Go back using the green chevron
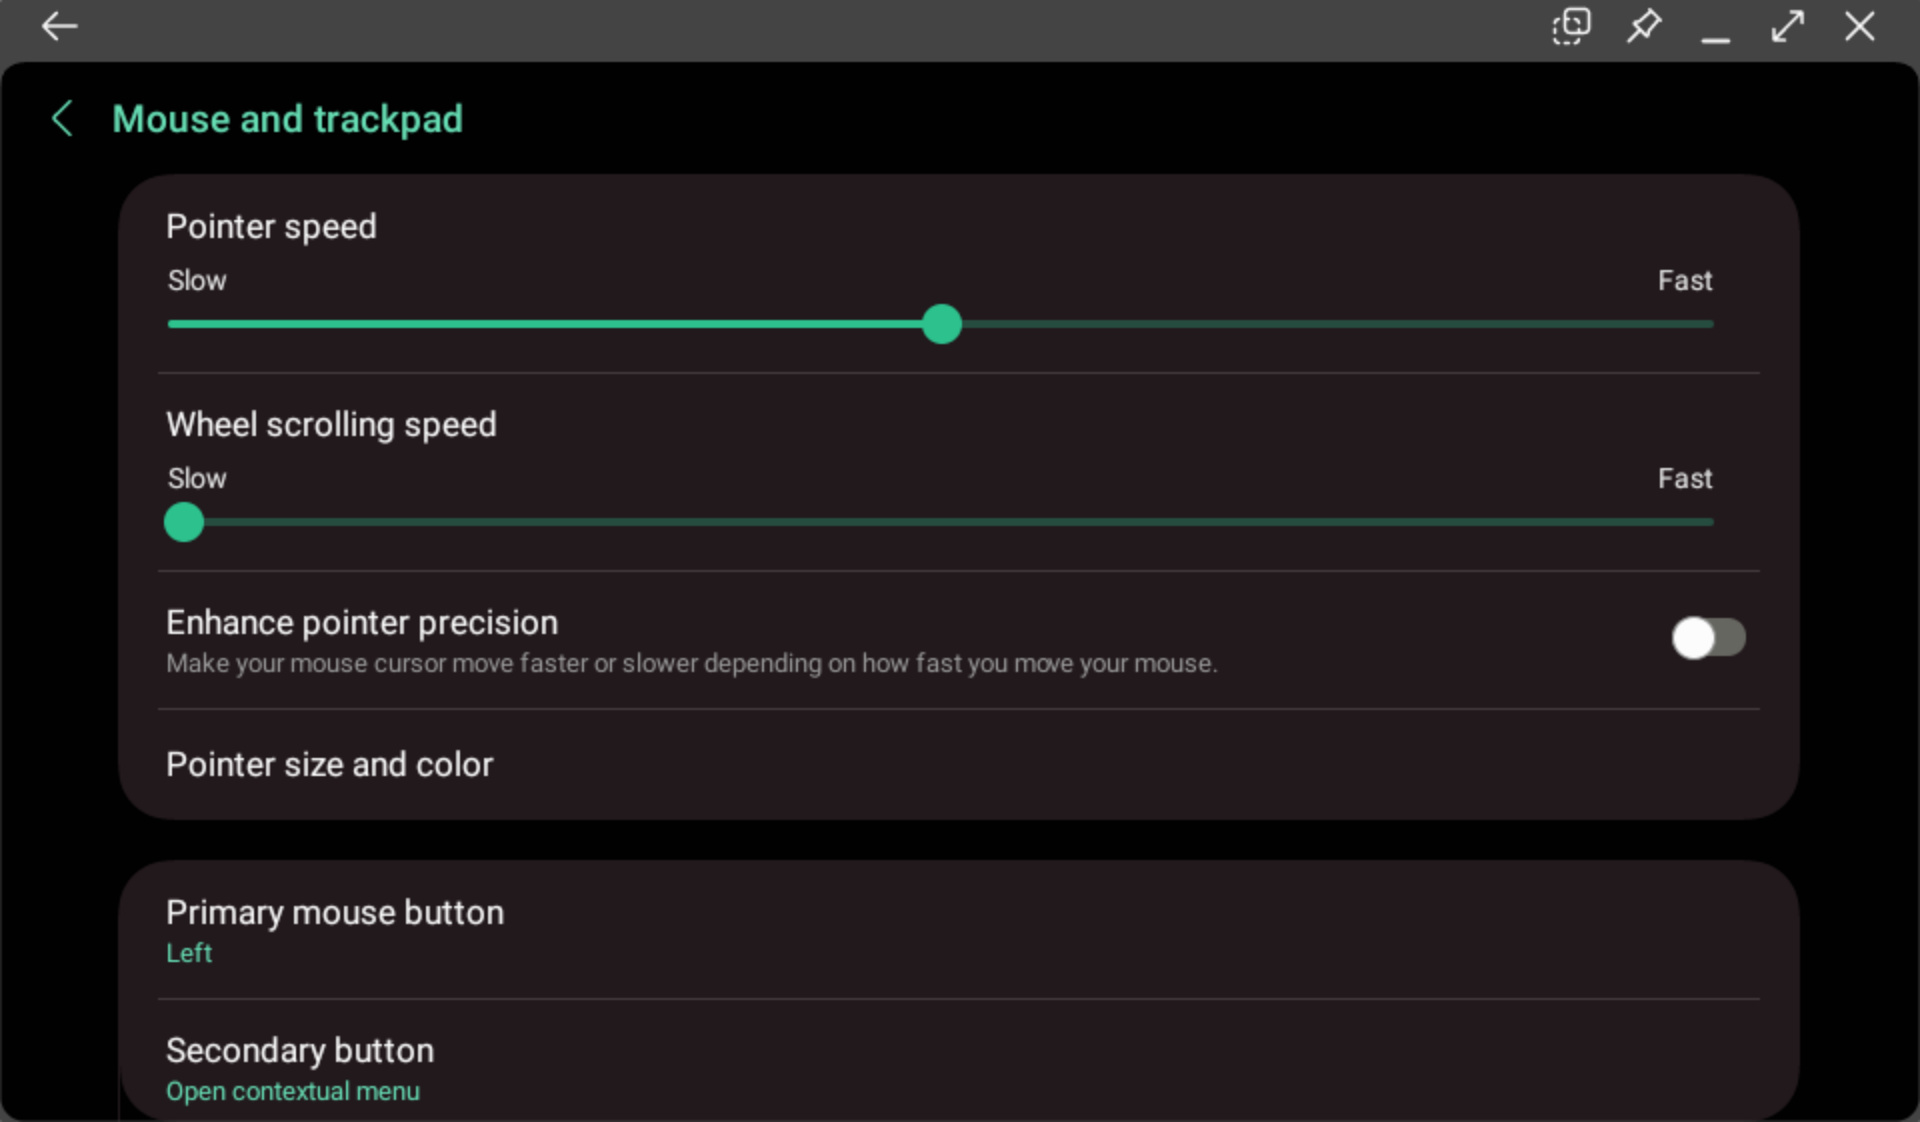The width and height of the screenshot is (1920, 1122). 62,119
